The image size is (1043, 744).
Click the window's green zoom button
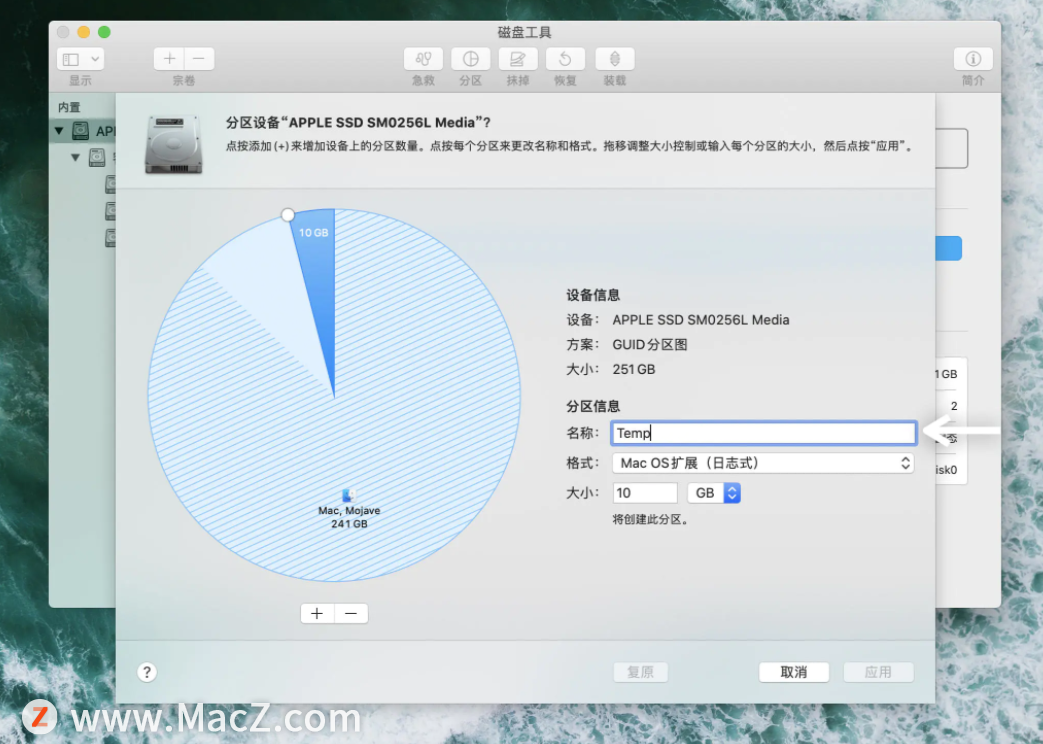[x=104, y=32]
